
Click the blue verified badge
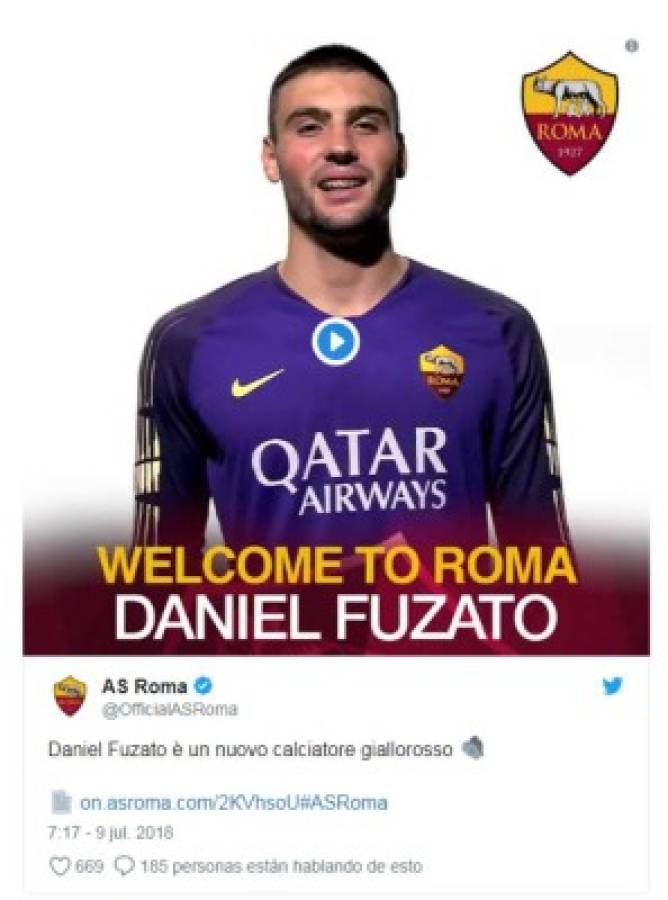click(x=203, y=686)
